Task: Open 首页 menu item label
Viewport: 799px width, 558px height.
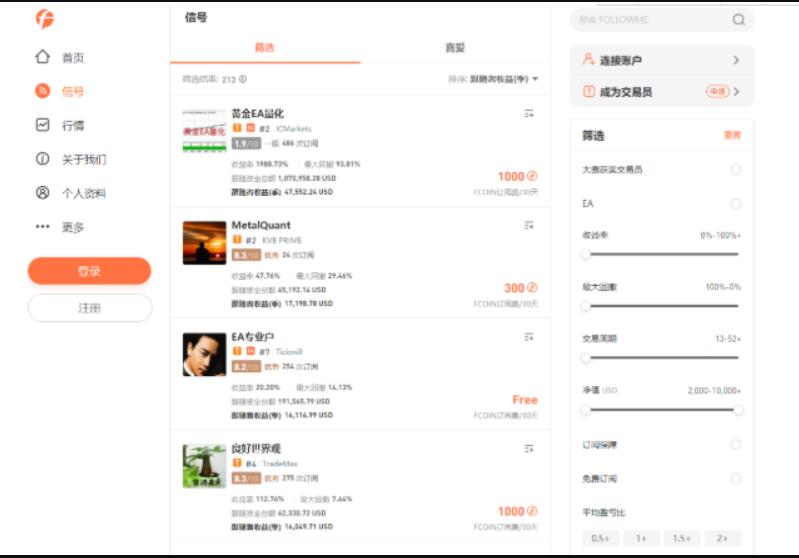Action: (73, 58)
